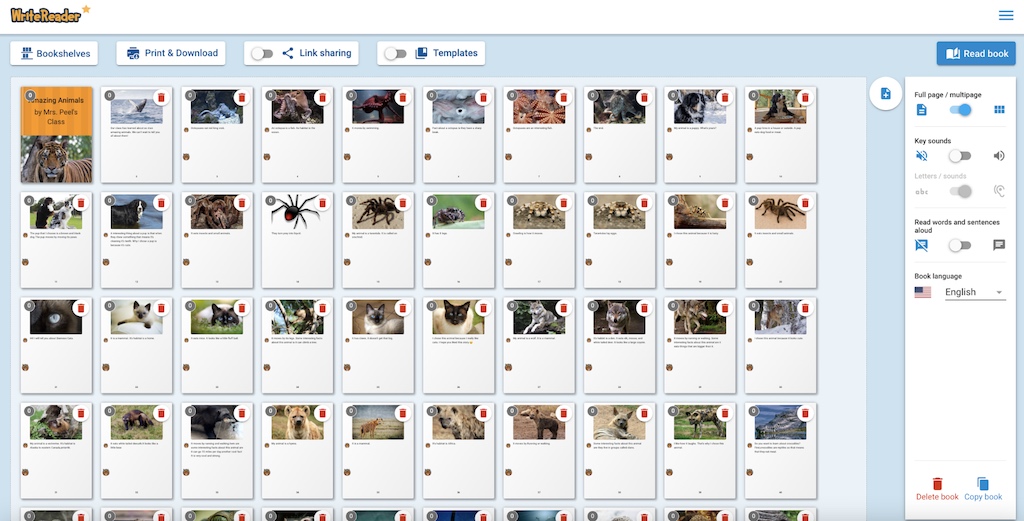The height and width of the screenshot is (521, 1024).
Task: Delete the wolf in snow page
Action: coord(805,308)
